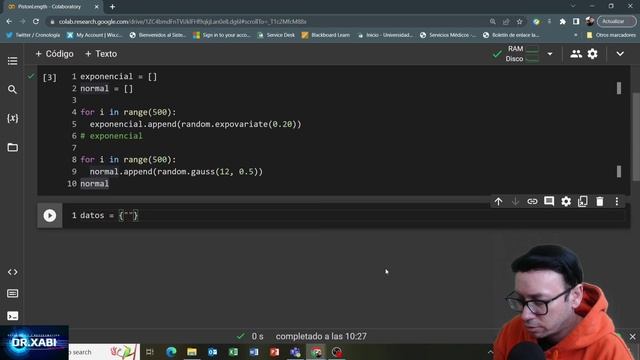Focus the colab.research.google.com address bar

point(269,22)
